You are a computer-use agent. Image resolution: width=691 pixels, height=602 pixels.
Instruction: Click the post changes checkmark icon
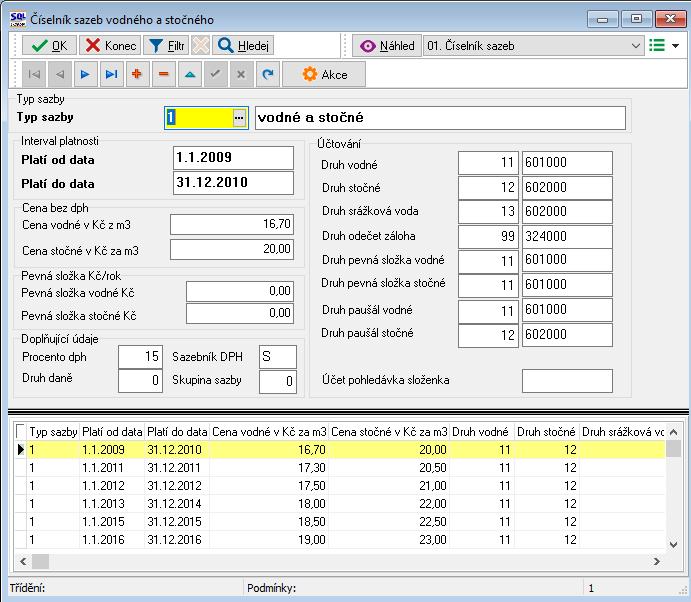215,74
